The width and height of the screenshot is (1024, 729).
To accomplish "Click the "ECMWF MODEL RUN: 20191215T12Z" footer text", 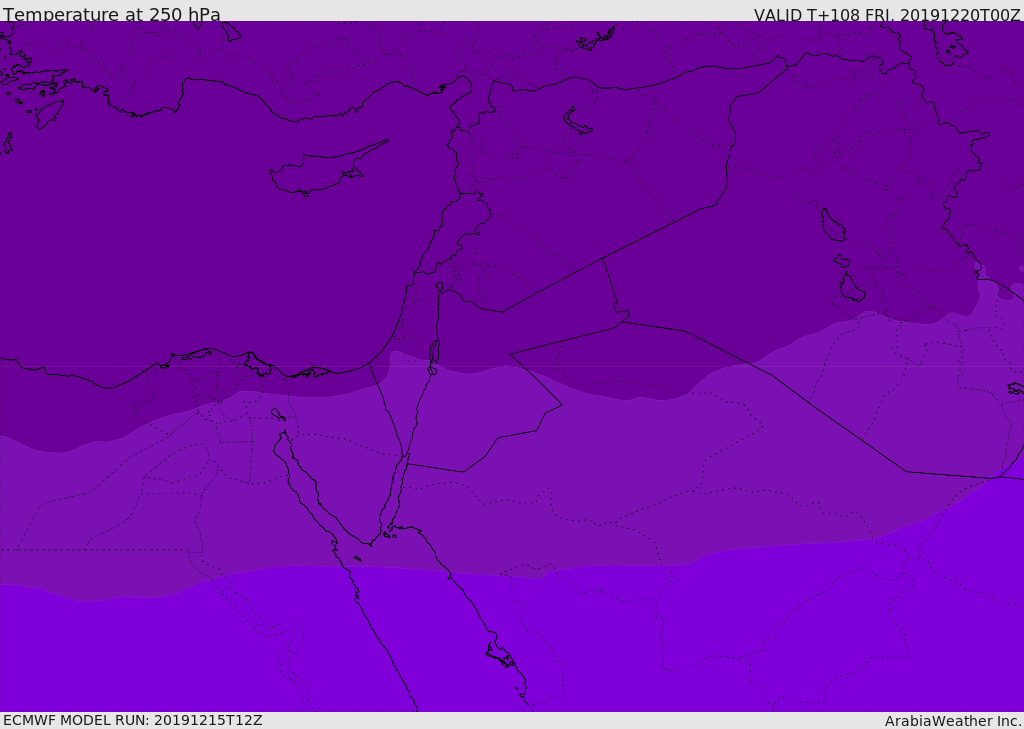I will tap(133, 721).
